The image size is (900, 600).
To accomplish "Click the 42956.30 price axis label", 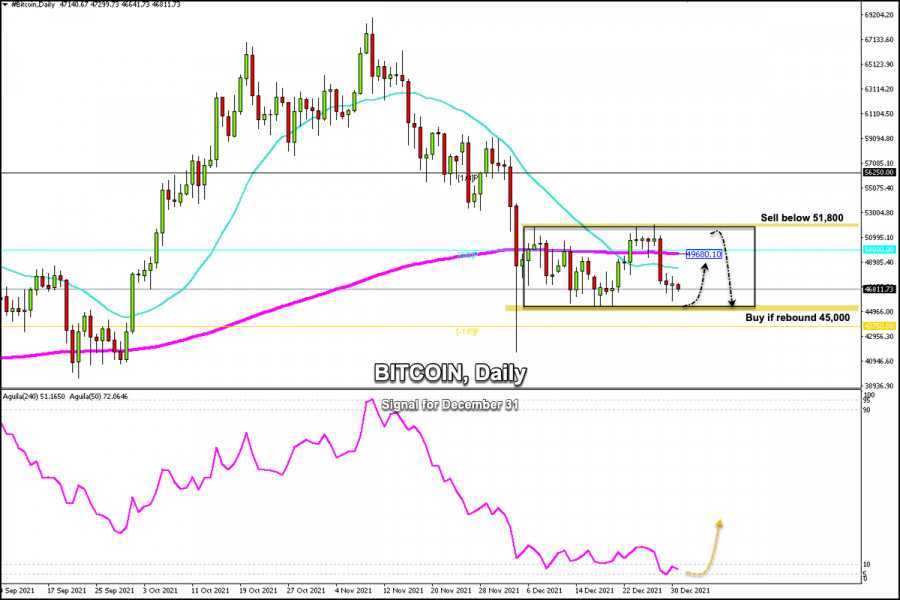I will [x=879, y=336].
